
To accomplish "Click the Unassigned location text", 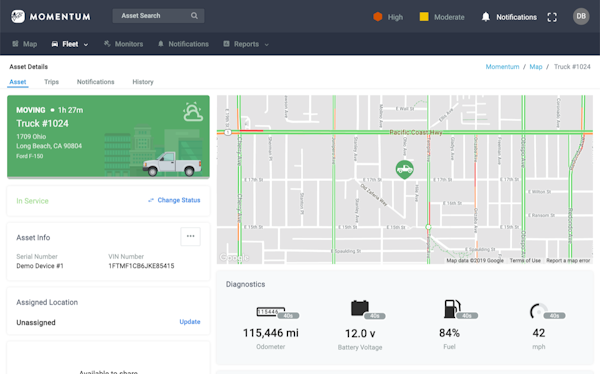I will (36, 322).
